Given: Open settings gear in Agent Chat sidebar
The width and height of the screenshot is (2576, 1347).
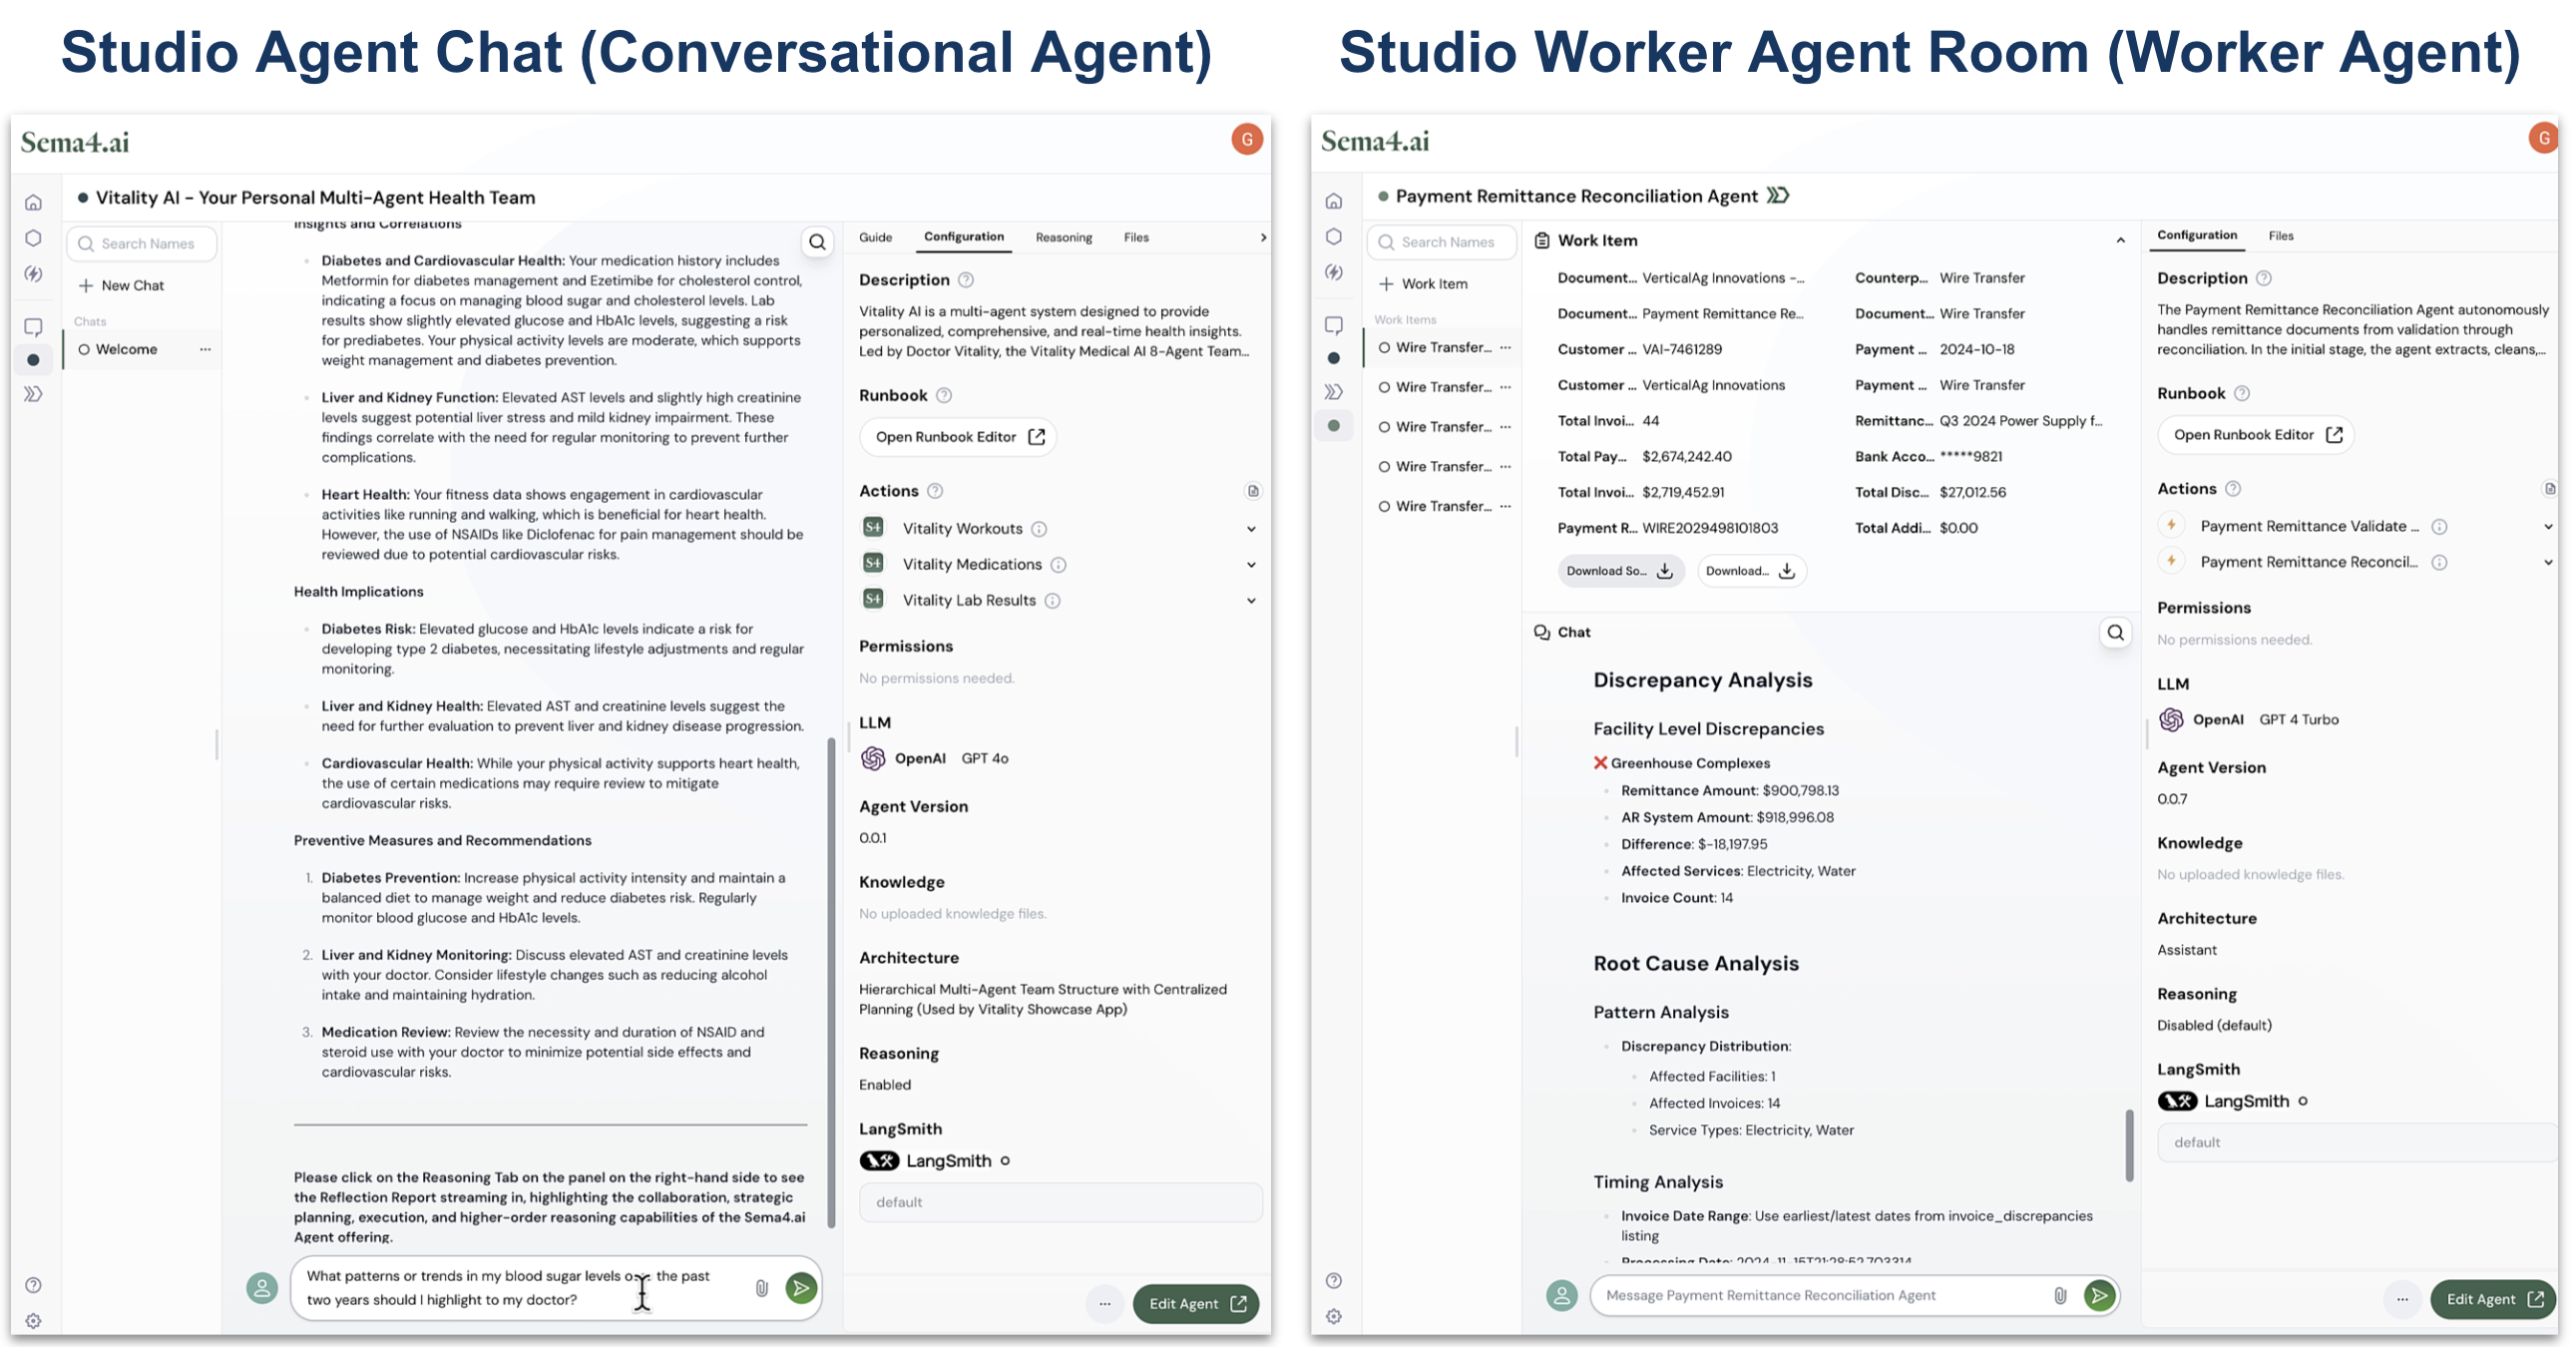Looking at the screenshot, I should tap(34, 1321).
